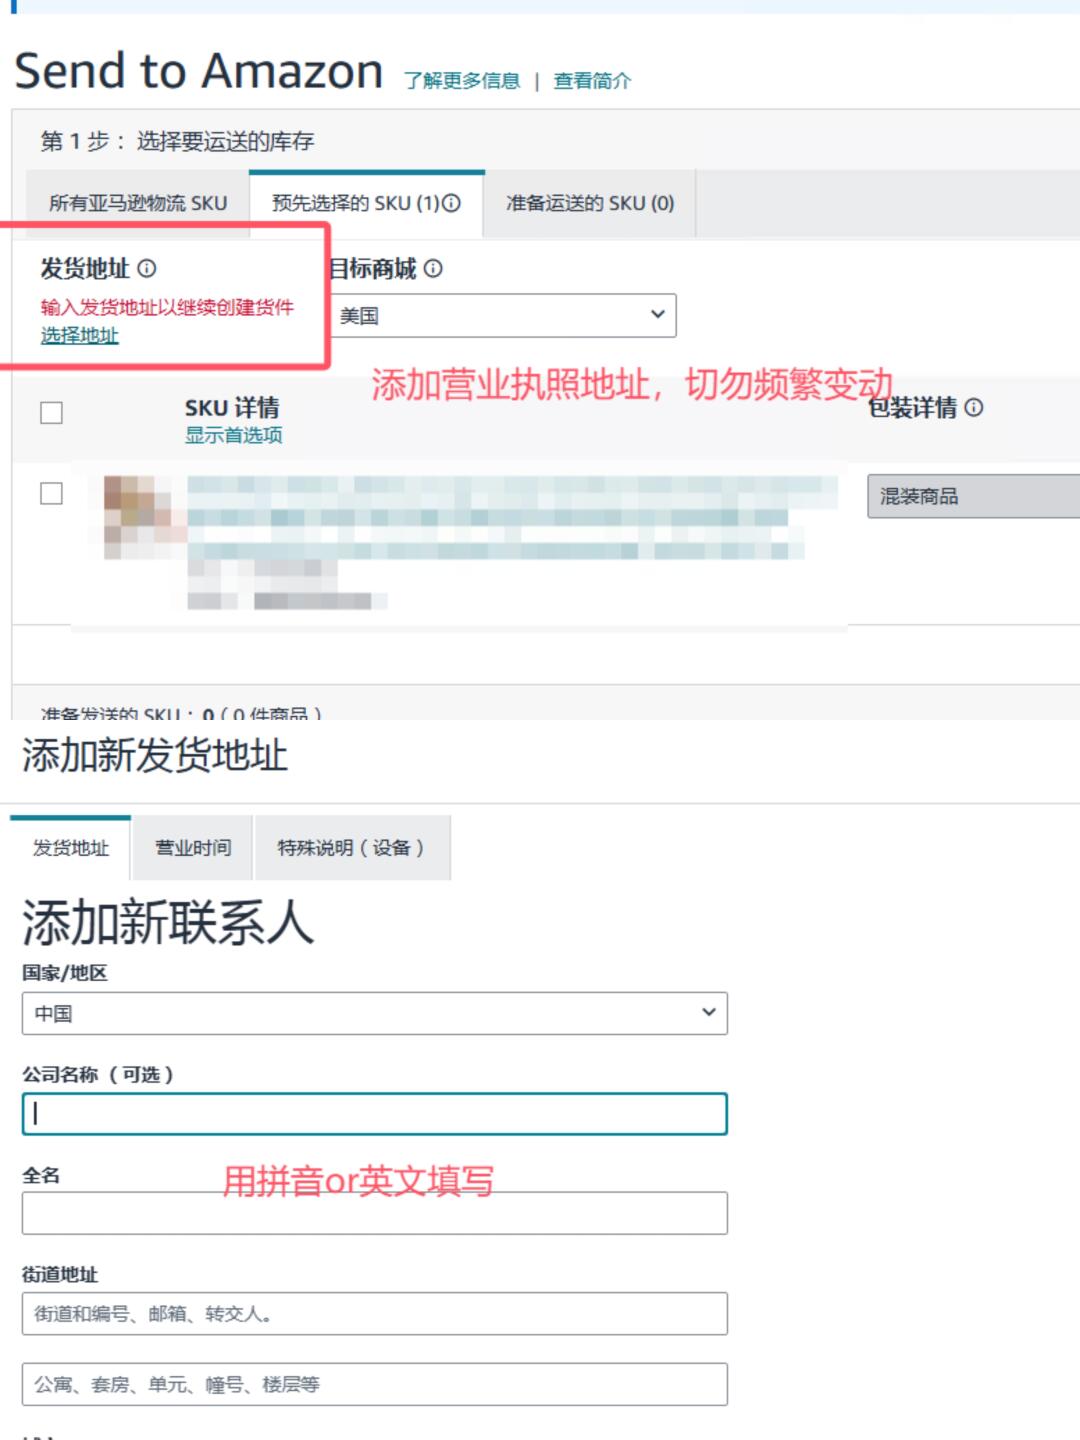Click the red 输入发货地址以继续创建货件 warning text
This screenshot has height=1440, width=1080.
pyautogui.click(x=167, y=308)
